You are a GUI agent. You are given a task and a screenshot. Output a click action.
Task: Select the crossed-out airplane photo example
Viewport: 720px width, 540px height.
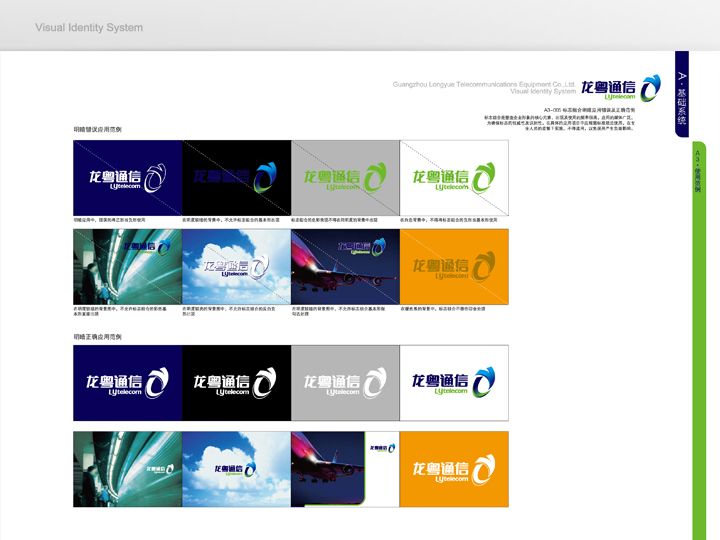click(345, 267)
